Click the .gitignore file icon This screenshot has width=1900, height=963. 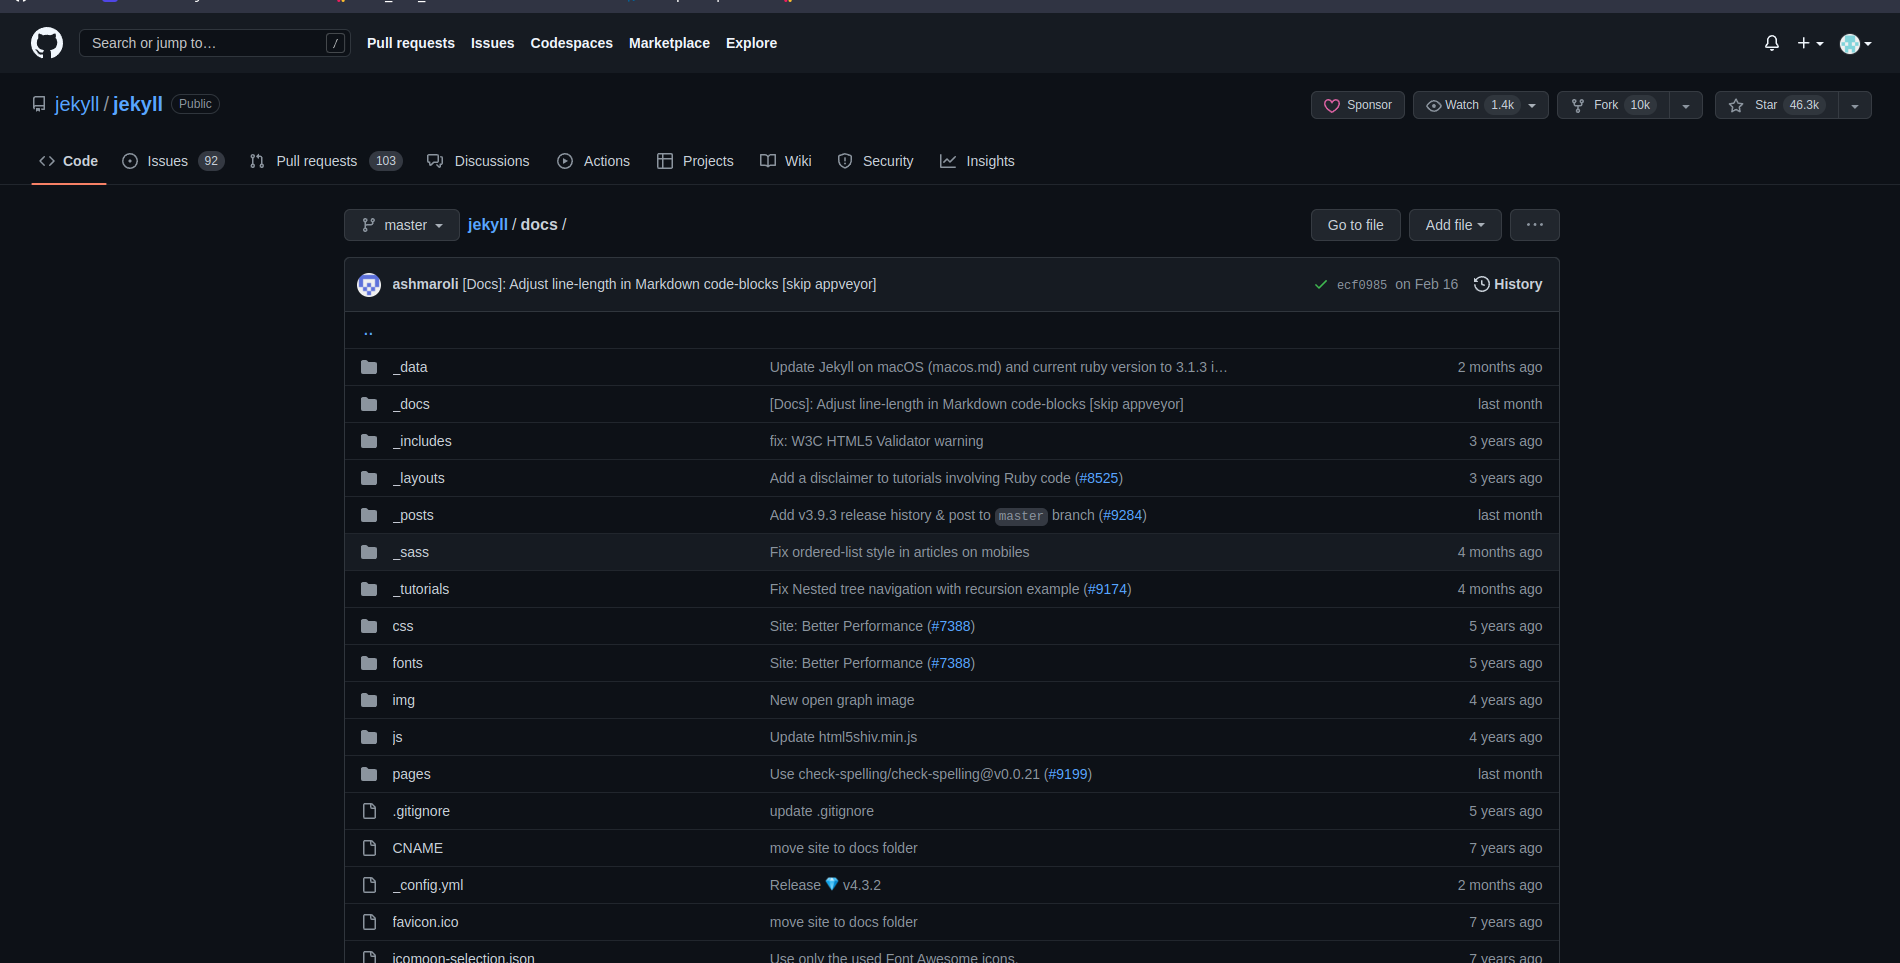369,811
